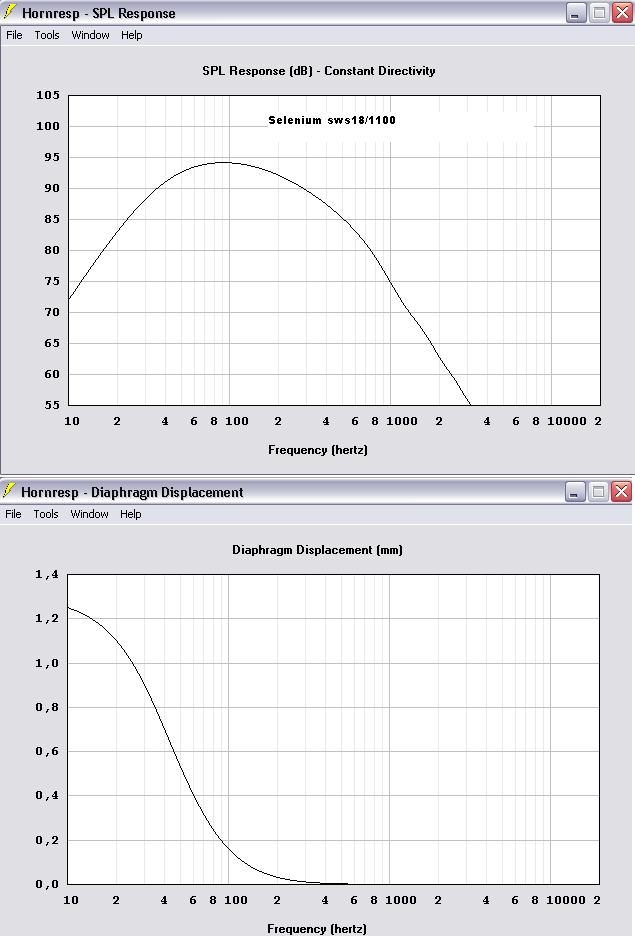This screenshot has width=635, height=936.
Task: Click the Diaphragm Displacement window title text
Action: (x=132, y=492)
